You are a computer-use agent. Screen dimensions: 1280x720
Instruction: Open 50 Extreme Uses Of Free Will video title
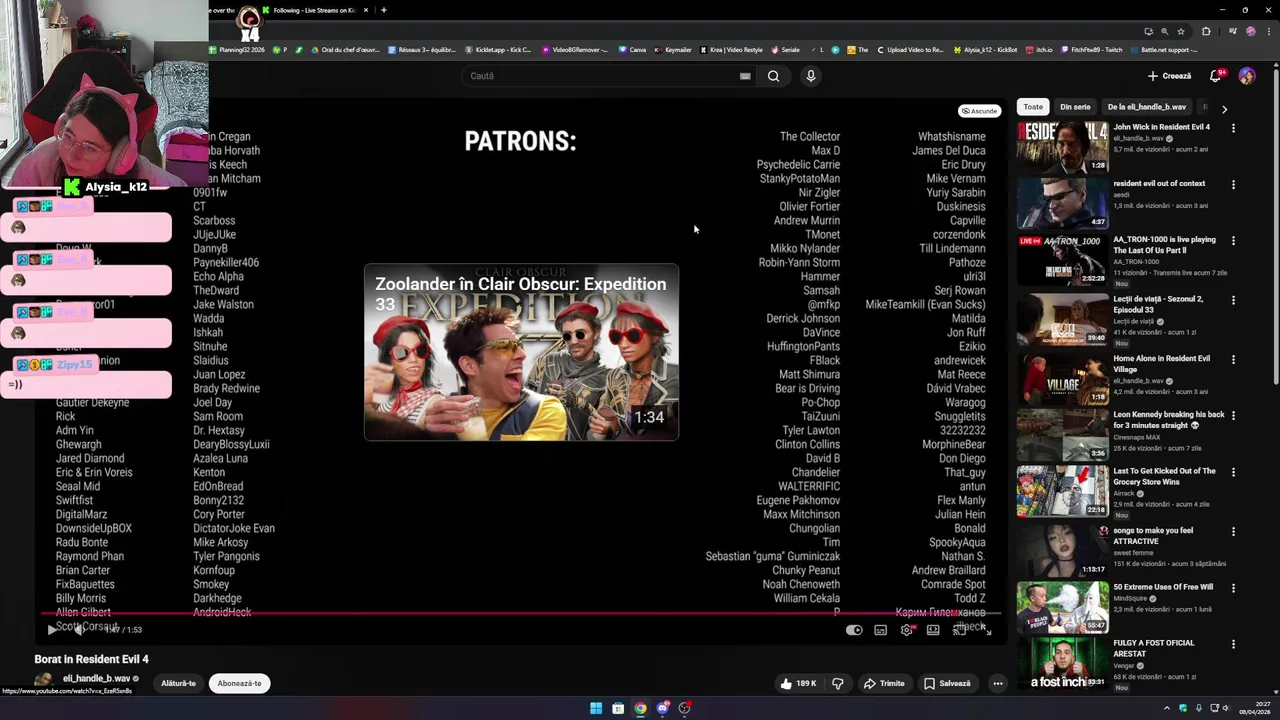(x=1163, y=587)
